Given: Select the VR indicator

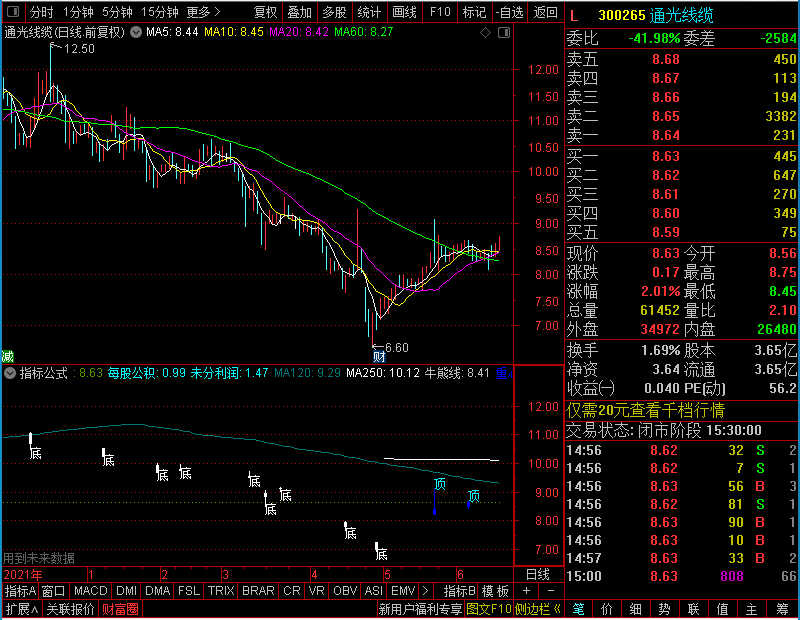Looking at the screenshot, I should pos(316,591).
